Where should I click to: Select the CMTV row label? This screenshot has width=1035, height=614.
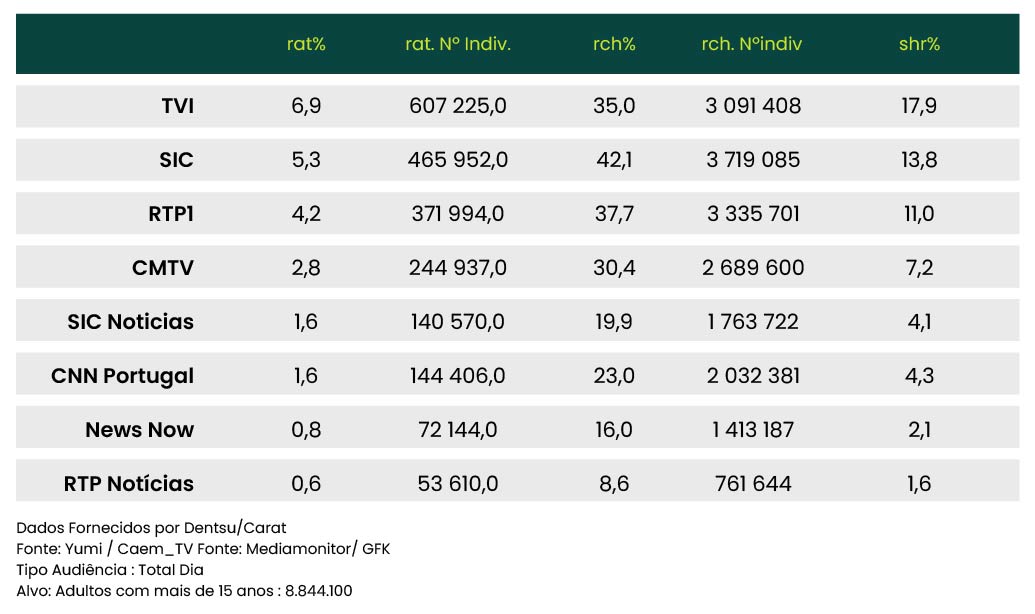tap(163, 268)
